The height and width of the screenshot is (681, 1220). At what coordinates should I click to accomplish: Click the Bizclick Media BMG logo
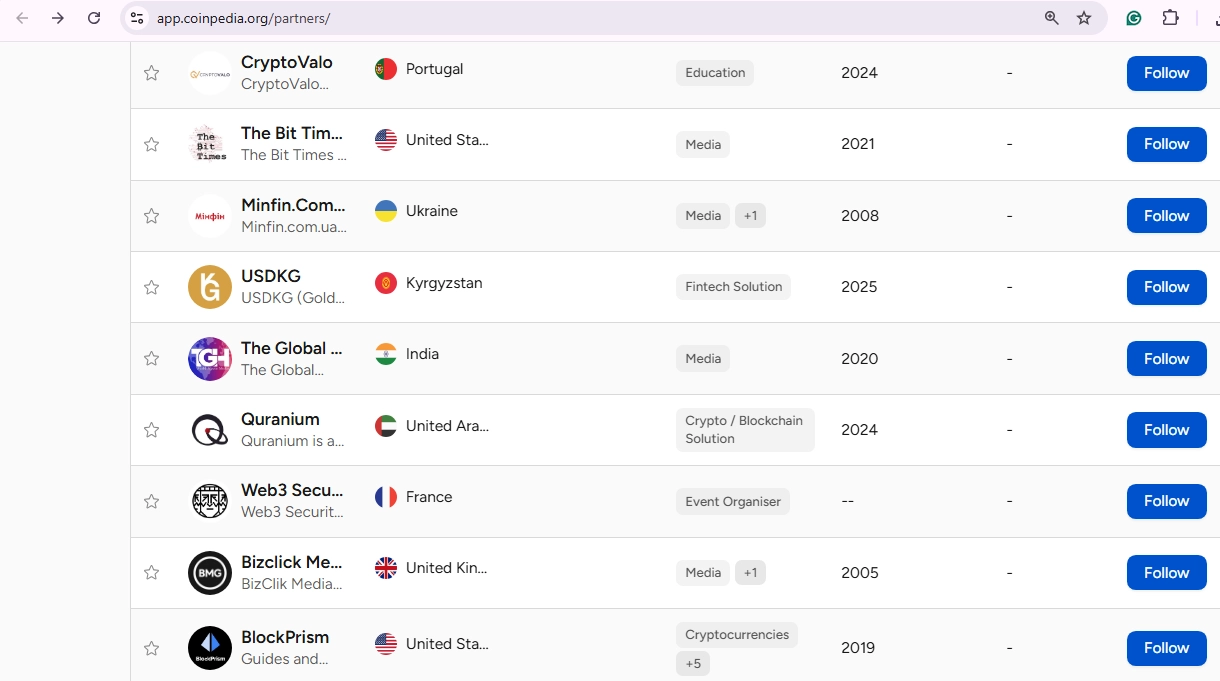(210, 573)
